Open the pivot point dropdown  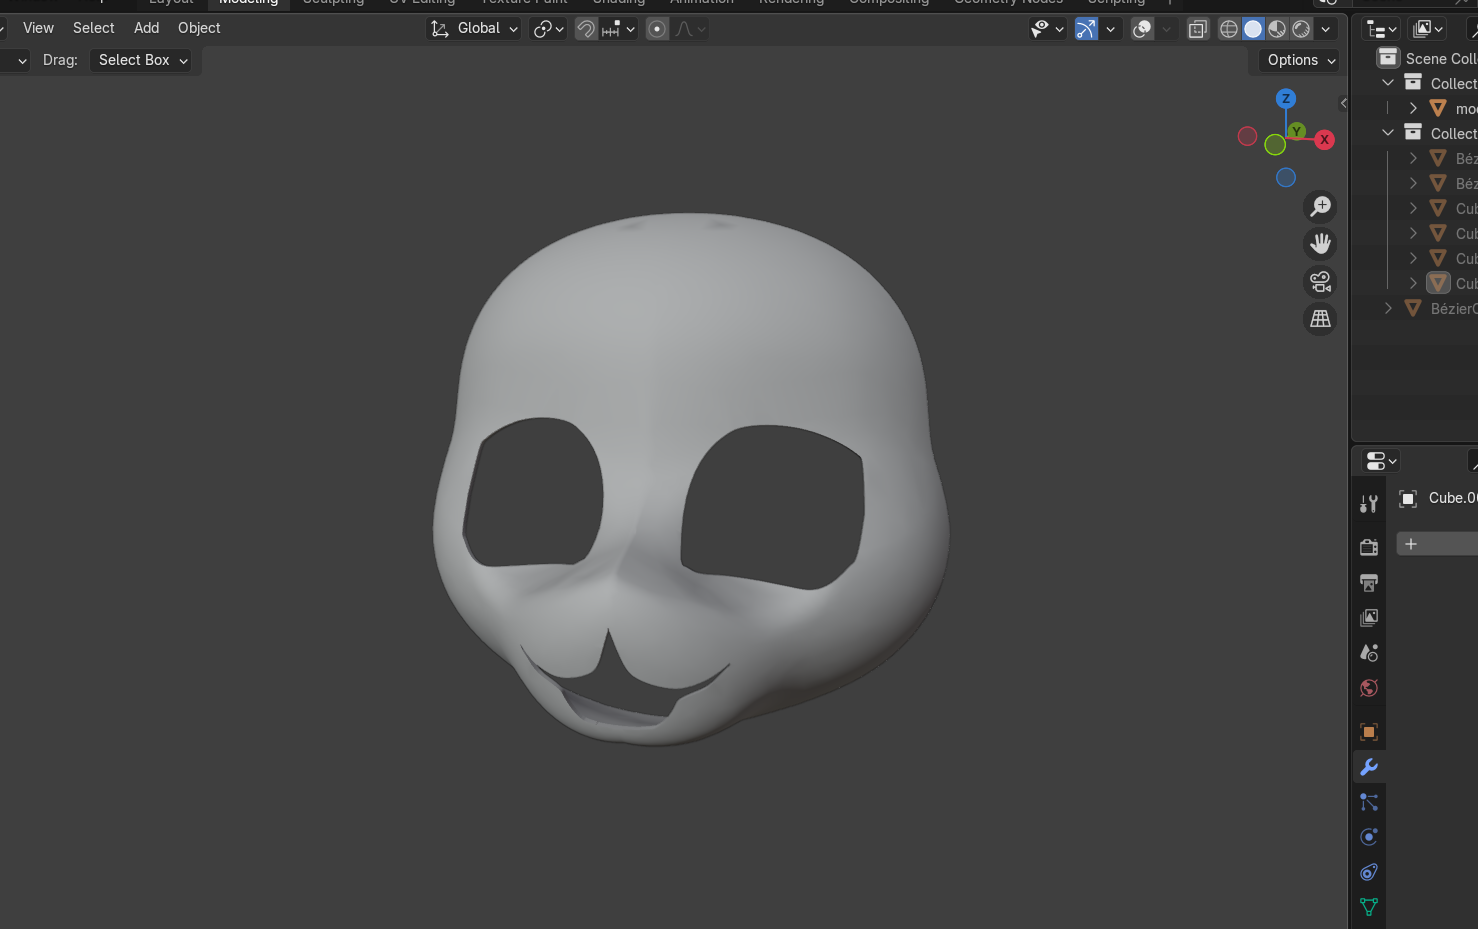548,29
